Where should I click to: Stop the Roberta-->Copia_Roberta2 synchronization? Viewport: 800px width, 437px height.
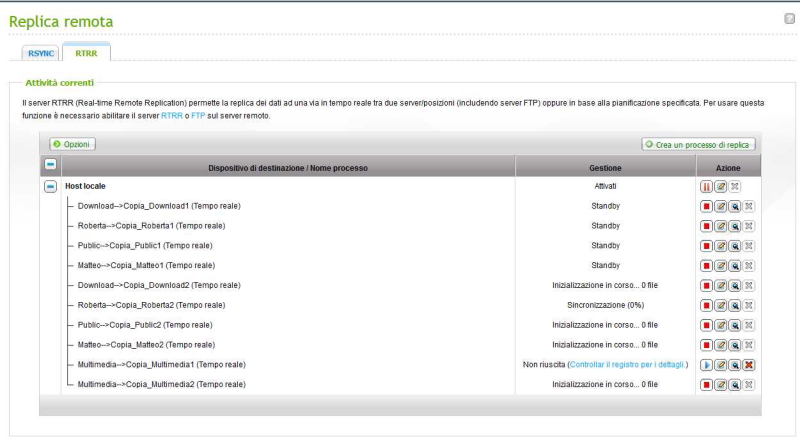[x=706, y=305]
